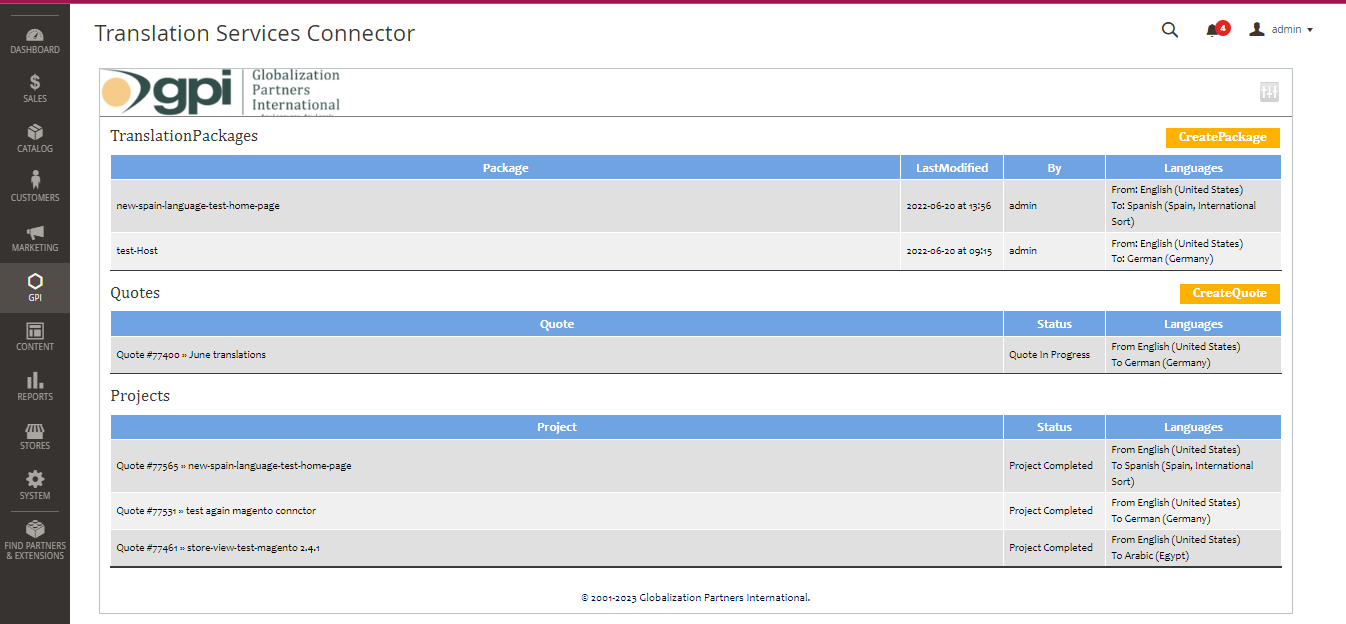This screenshot has width=1346, height=624.
Task: Click the CreateQuote button
Action: pyautogui.click(x=1229, y=293)
